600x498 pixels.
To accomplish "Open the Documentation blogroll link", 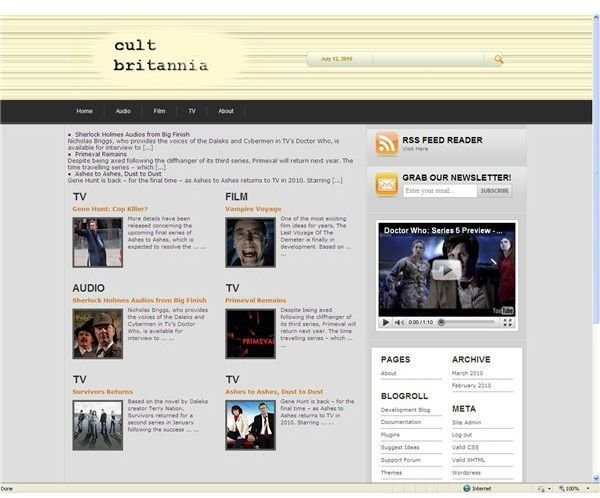I will coord(401,422).
